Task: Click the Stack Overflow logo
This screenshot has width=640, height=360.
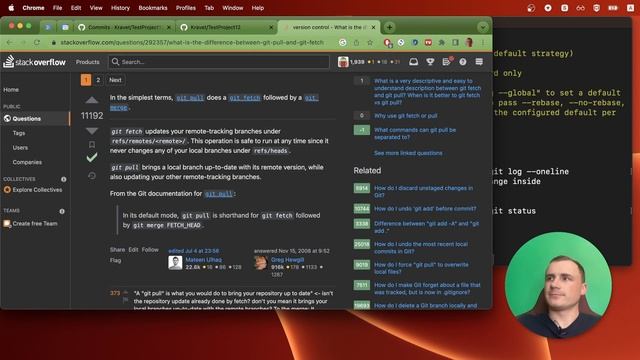Action: (x=34, y=62)
